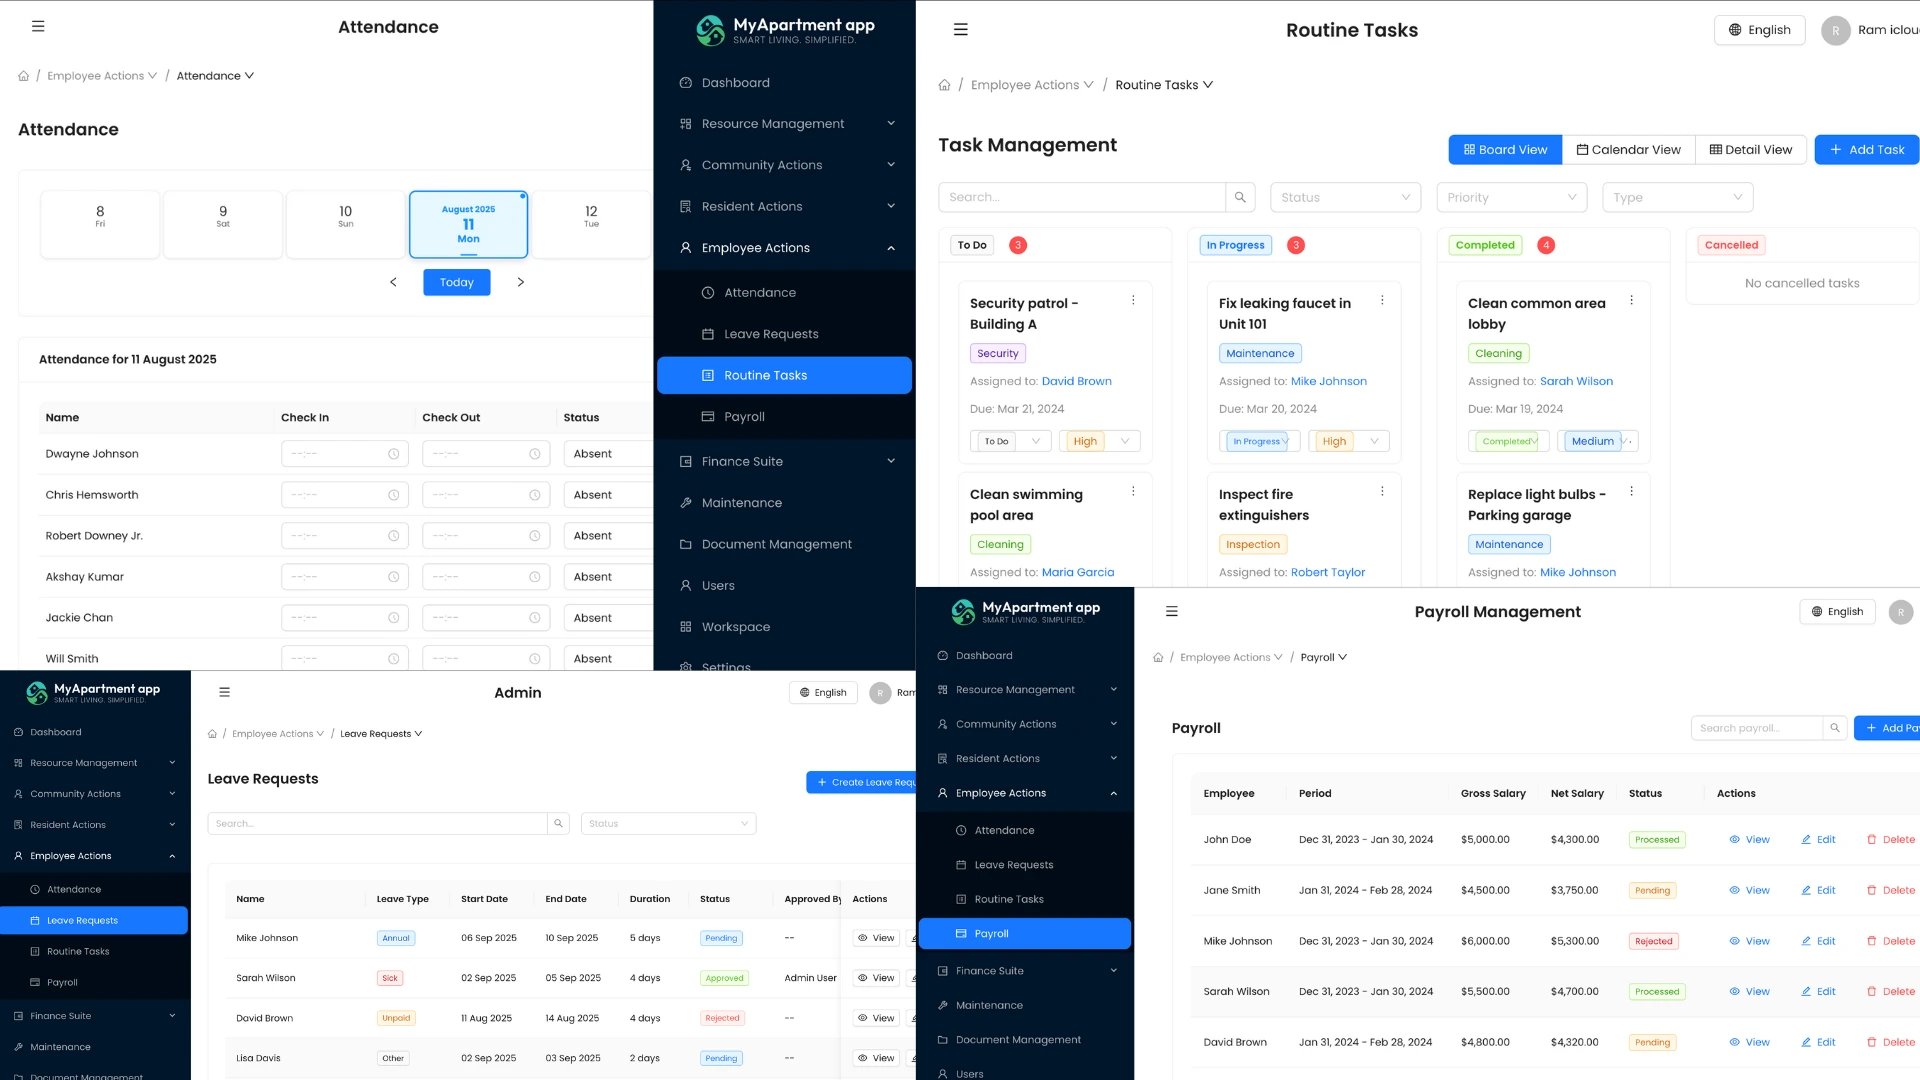Open hamburger menu in Attendance panel
The image size is (1920, 1080).
(x=38, y=27)
